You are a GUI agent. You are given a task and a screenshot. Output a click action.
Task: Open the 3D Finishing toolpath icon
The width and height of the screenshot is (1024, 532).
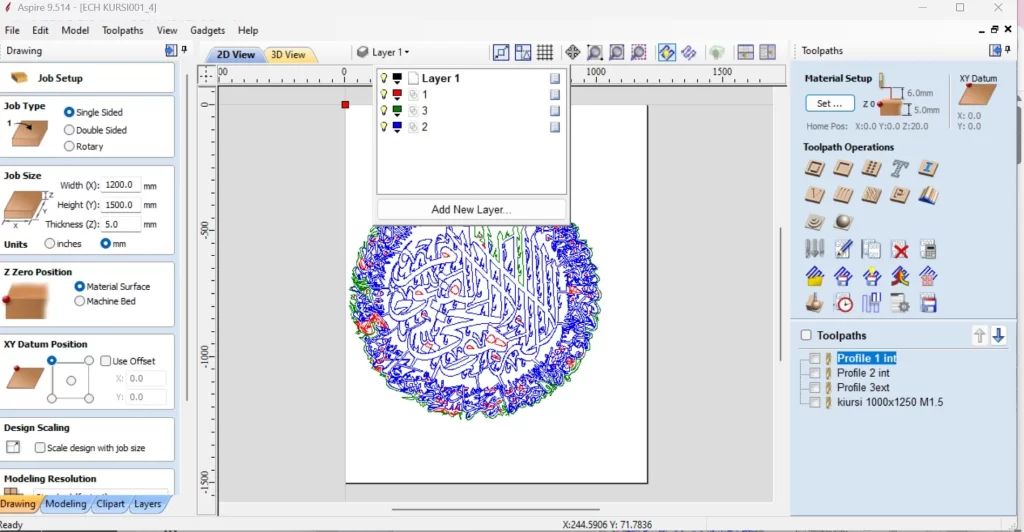tap(842, 222)
